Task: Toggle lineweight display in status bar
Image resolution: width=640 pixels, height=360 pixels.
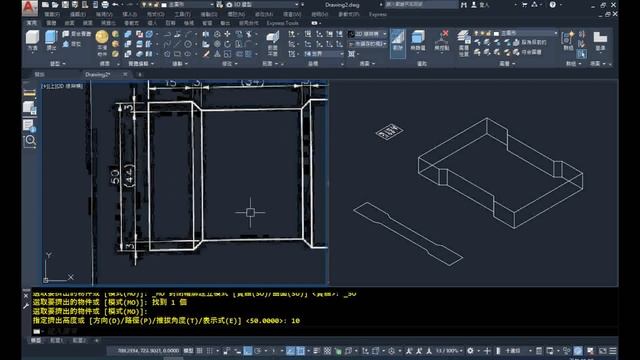Action: [317, 351]
